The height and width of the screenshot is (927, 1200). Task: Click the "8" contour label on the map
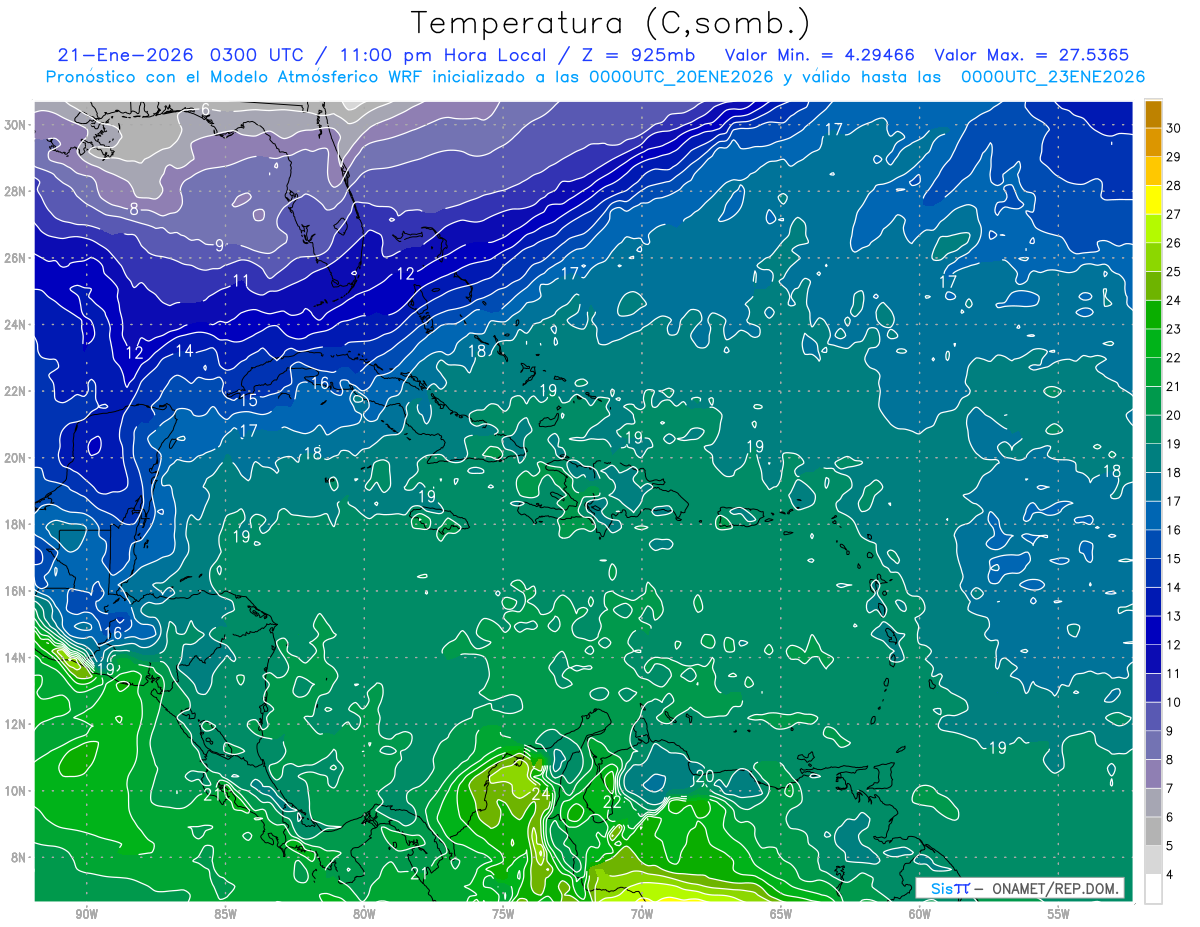coord(134,209)
